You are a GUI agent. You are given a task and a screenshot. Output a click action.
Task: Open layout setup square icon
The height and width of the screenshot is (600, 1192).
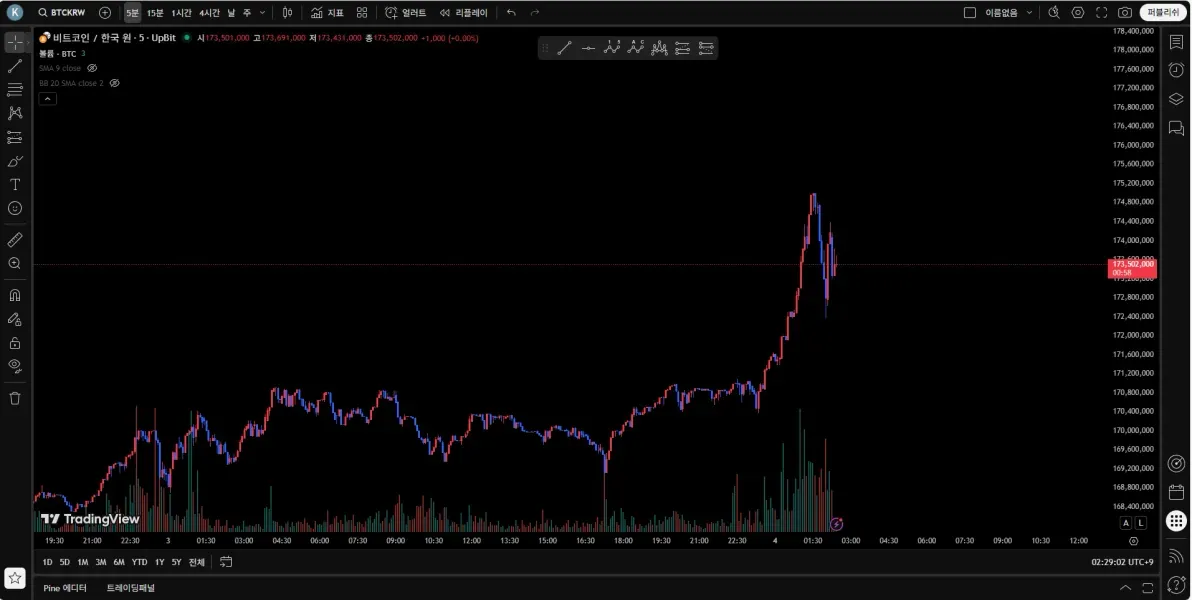[969, 13]
